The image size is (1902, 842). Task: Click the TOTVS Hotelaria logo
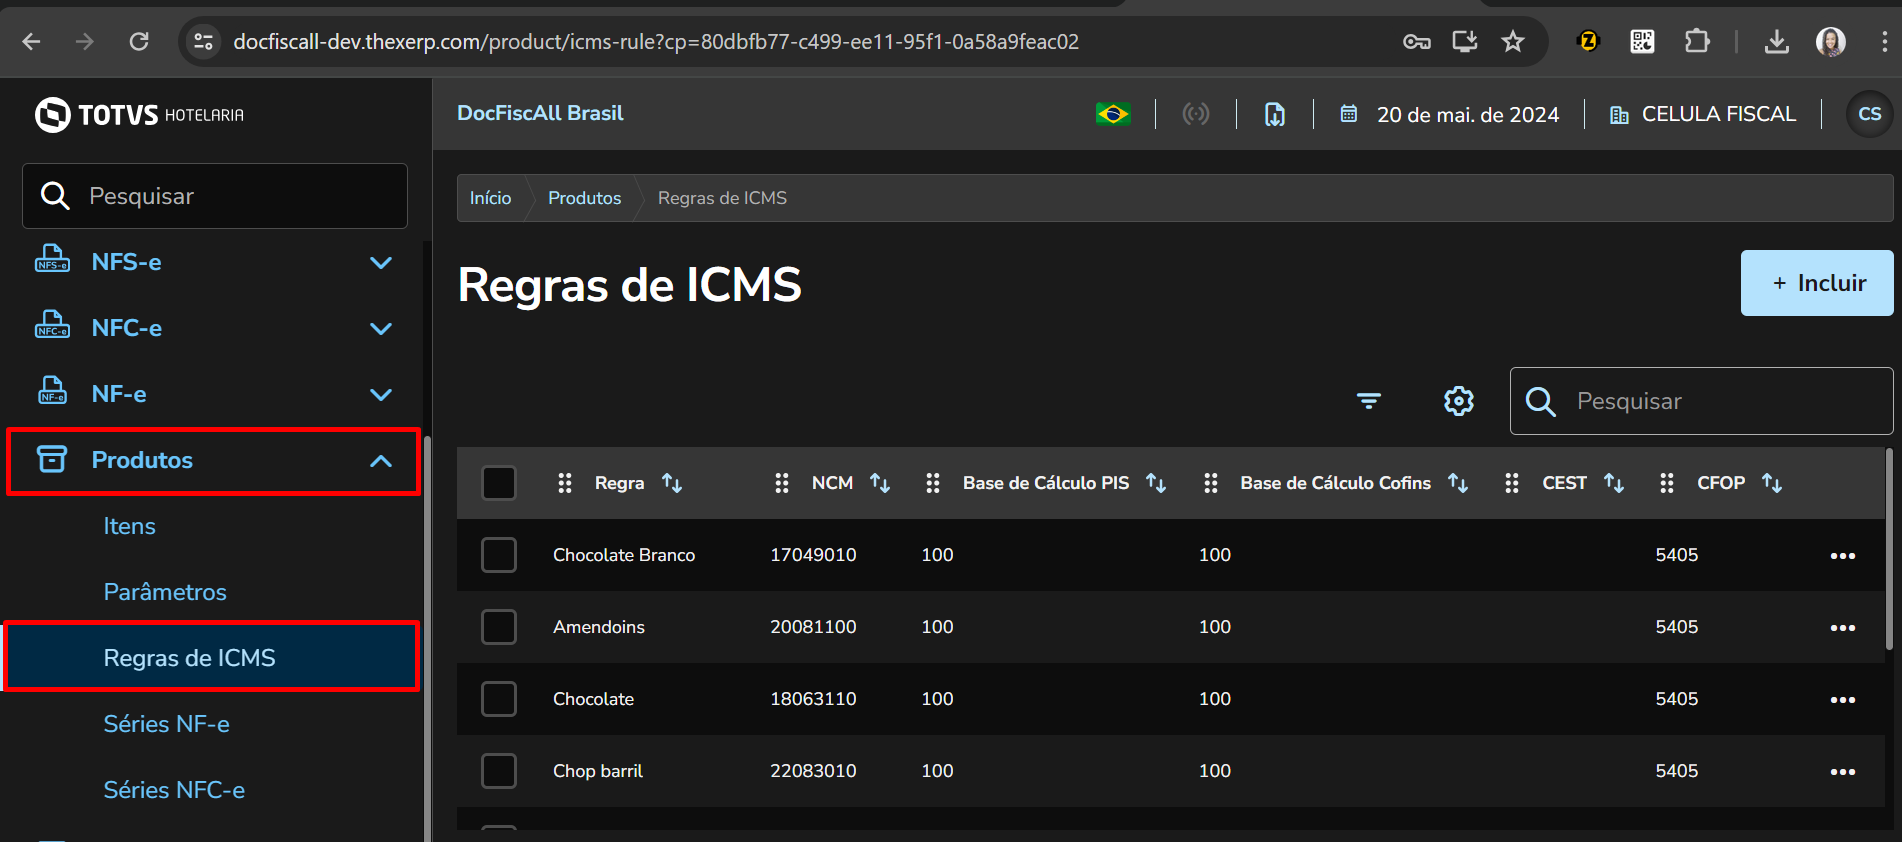pyautogui.click(x=139, y=115)
